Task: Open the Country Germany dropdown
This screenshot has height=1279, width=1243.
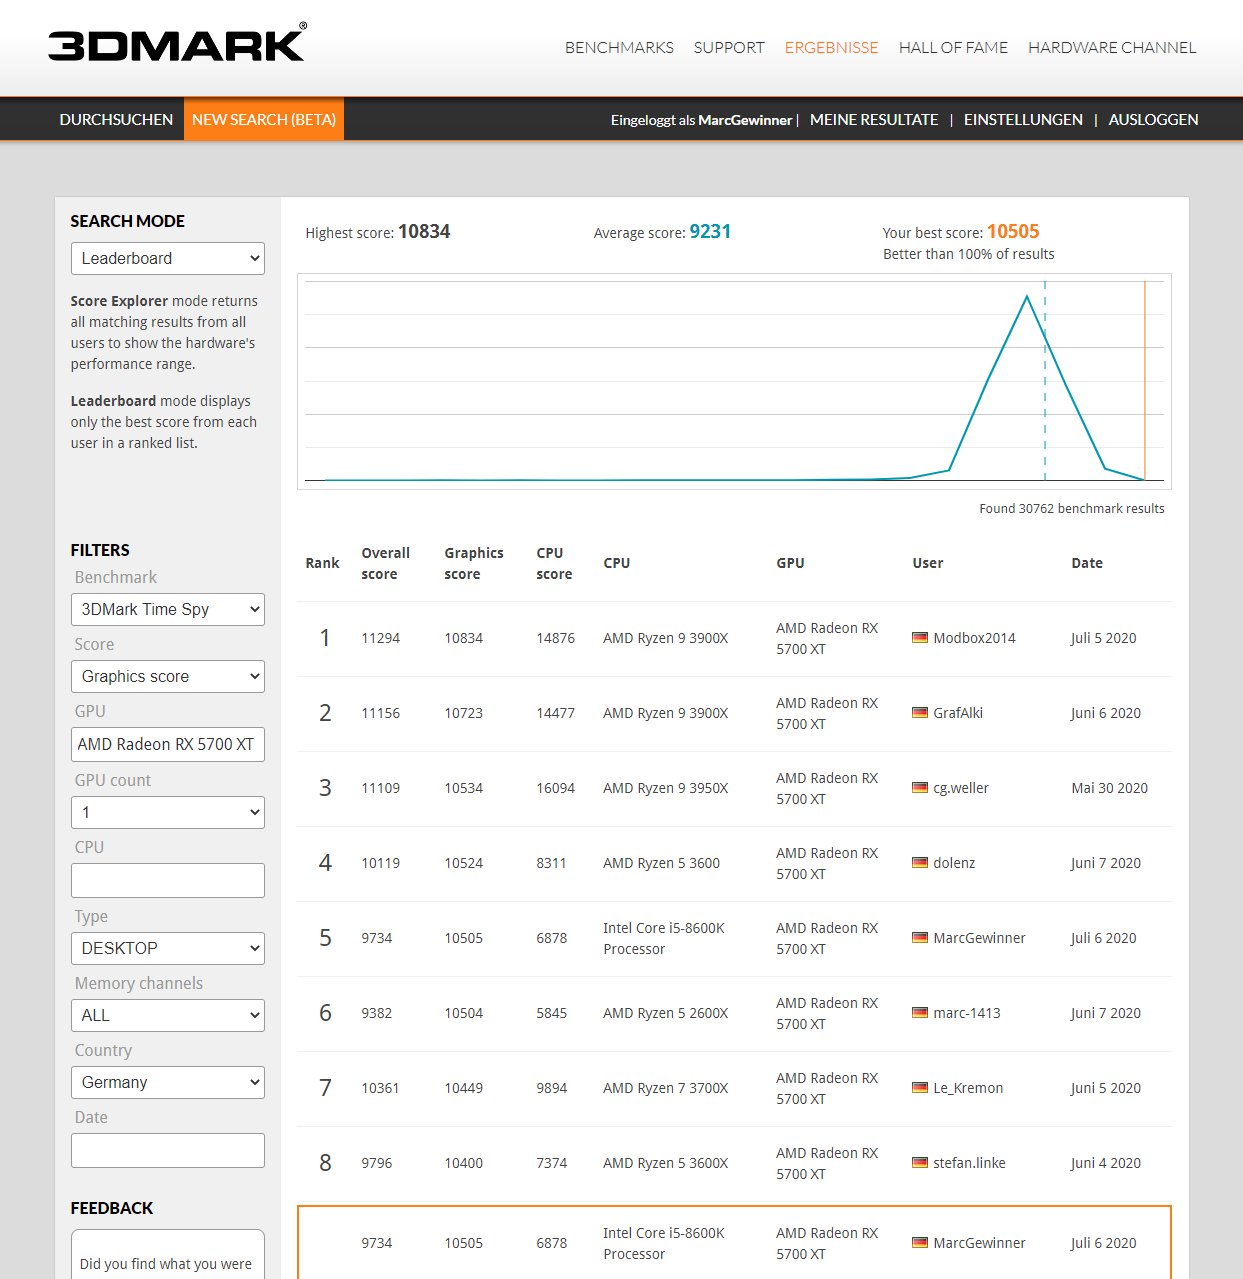Action: [168, 1082]
